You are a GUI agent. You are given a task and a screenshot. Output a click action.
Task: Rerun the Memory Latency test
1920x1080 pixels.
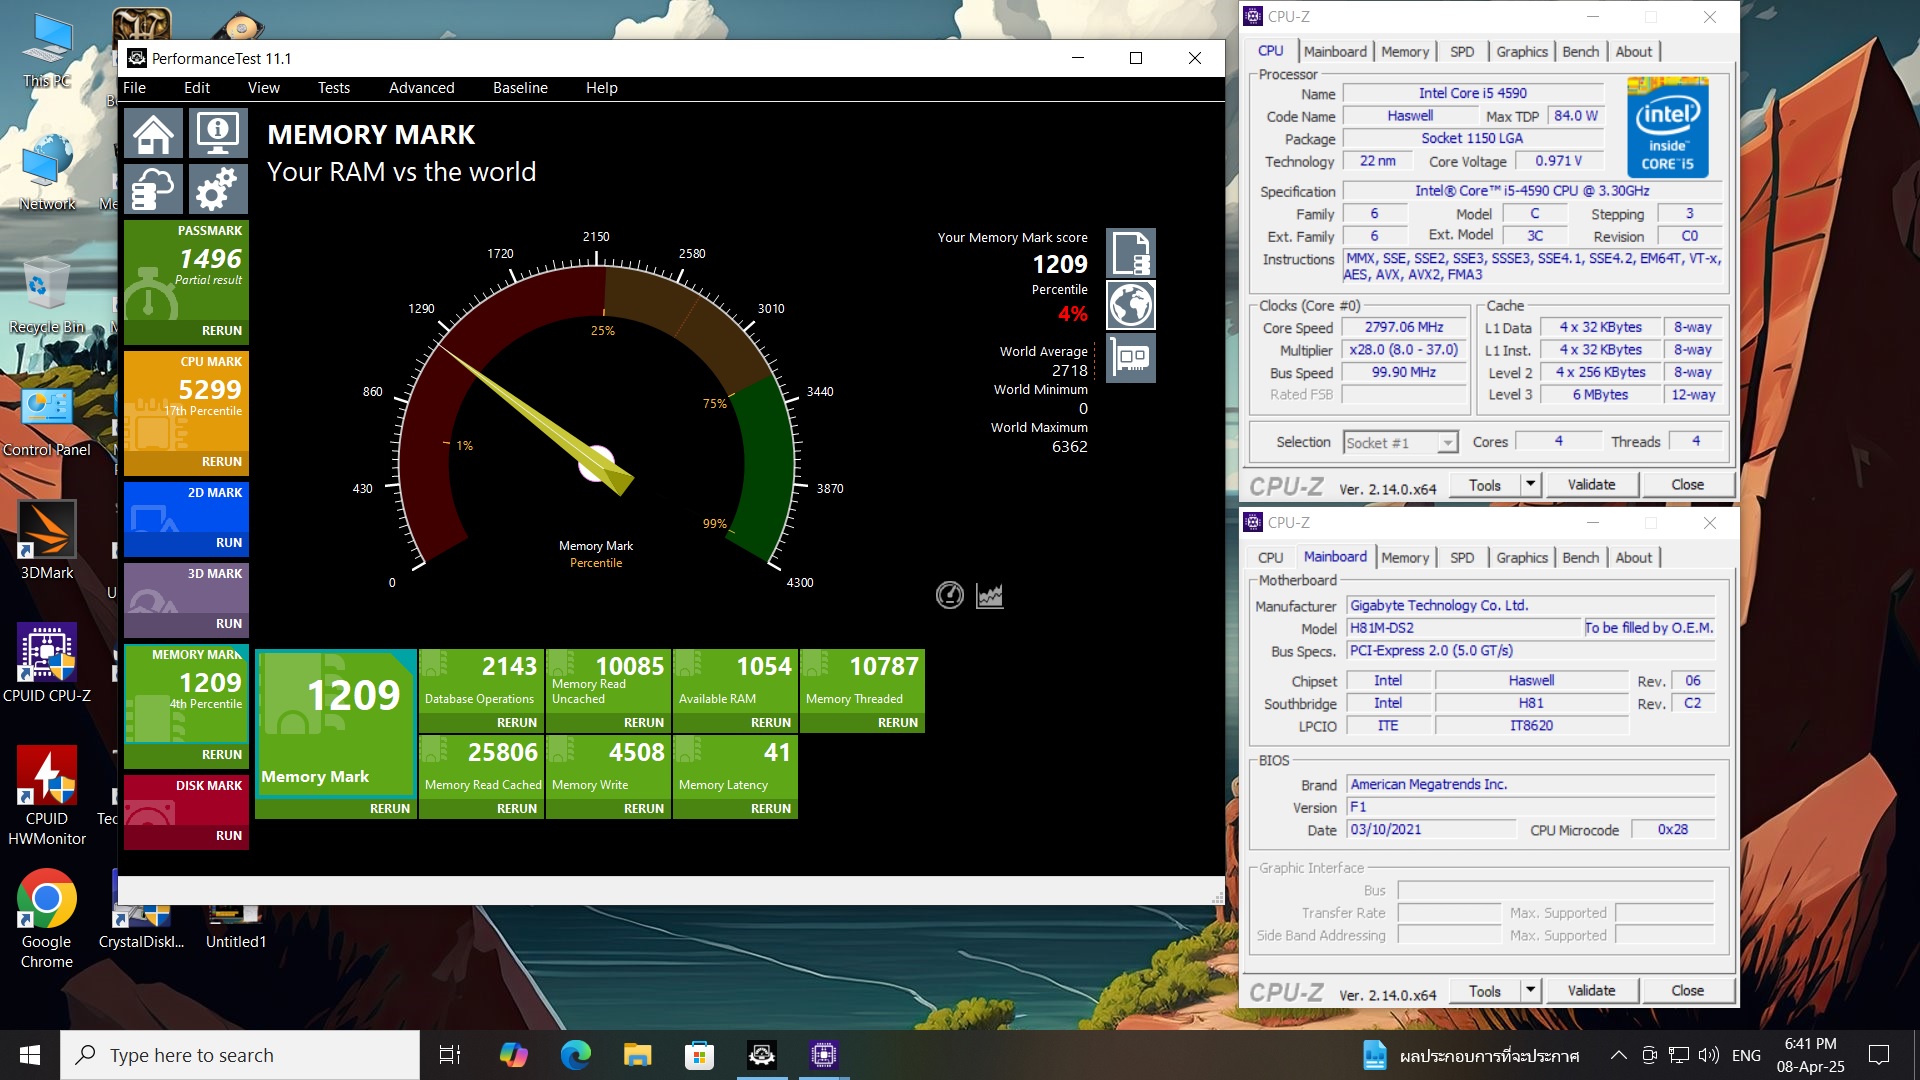pos(771,809)
